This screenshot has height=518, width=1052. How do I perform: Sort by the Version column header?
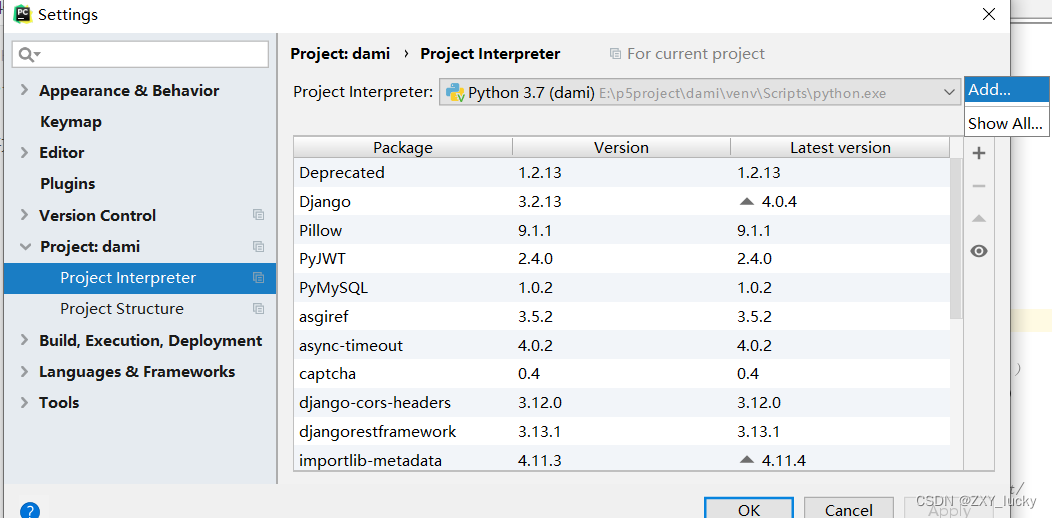click(621, 148)
